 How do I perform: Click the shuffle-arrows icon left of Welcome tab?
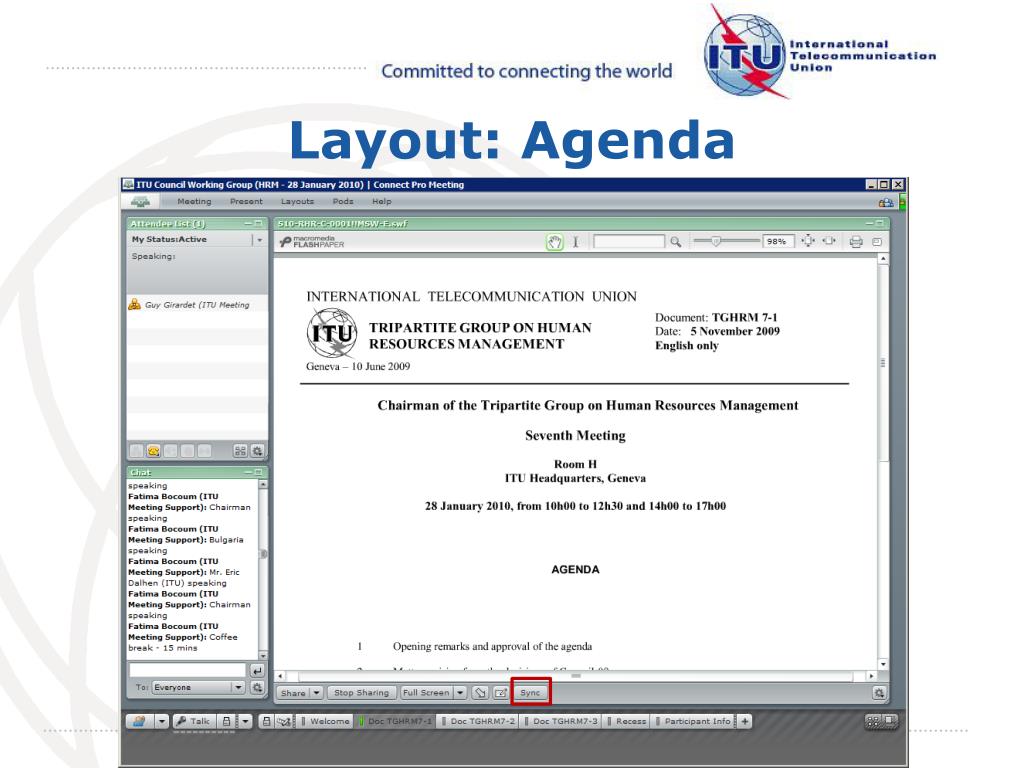pos(283,722)
